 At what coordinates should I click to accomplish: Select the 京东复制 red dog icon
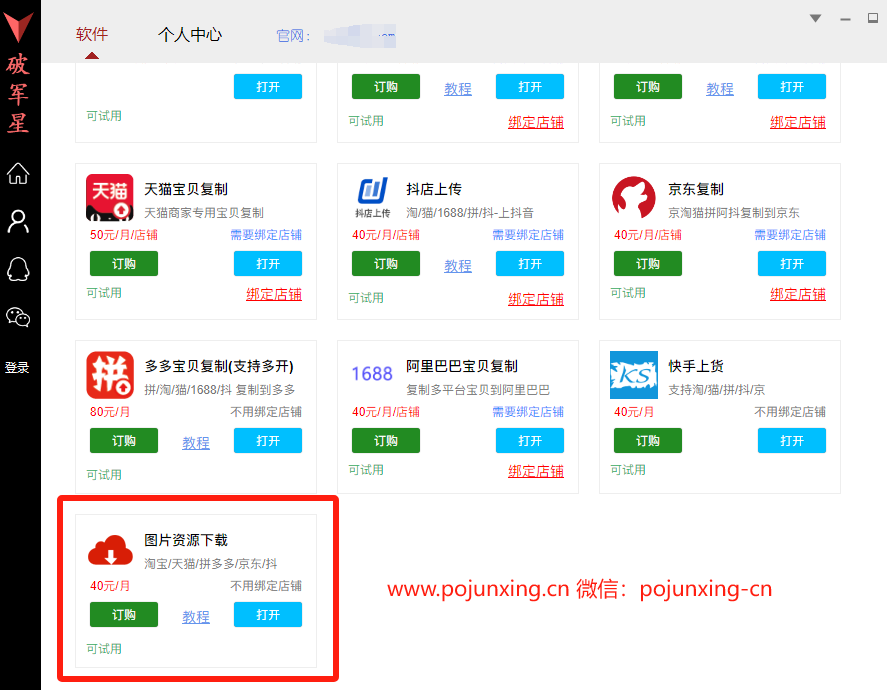point(634,197)
